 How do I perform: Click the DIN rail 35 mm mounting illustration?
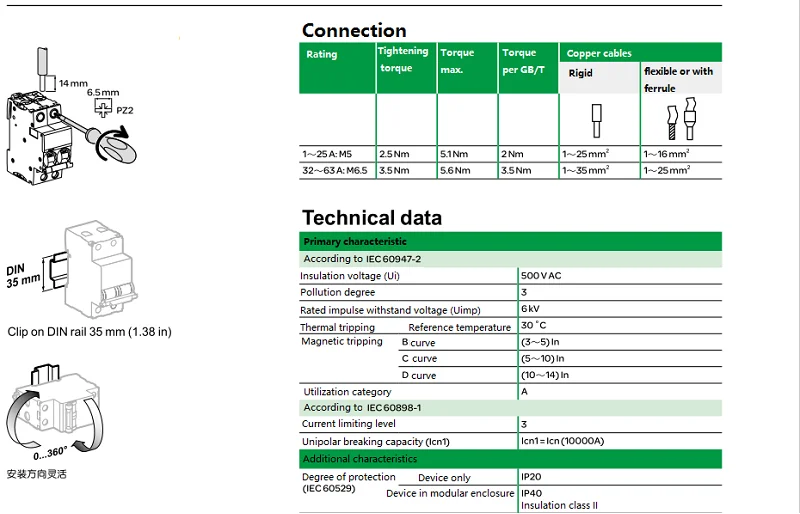pyautogui.click(x=72, y=271)
